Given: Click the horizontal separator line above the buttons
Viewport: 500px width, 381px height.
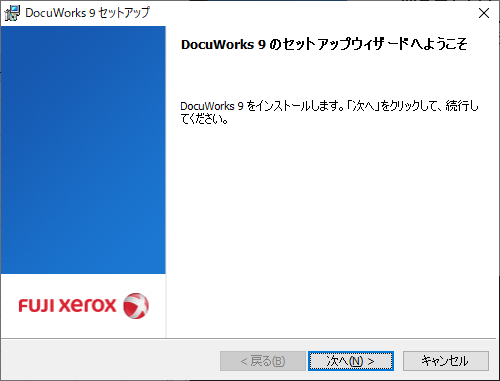Looking at the screenshot, I should coord(249,339).
